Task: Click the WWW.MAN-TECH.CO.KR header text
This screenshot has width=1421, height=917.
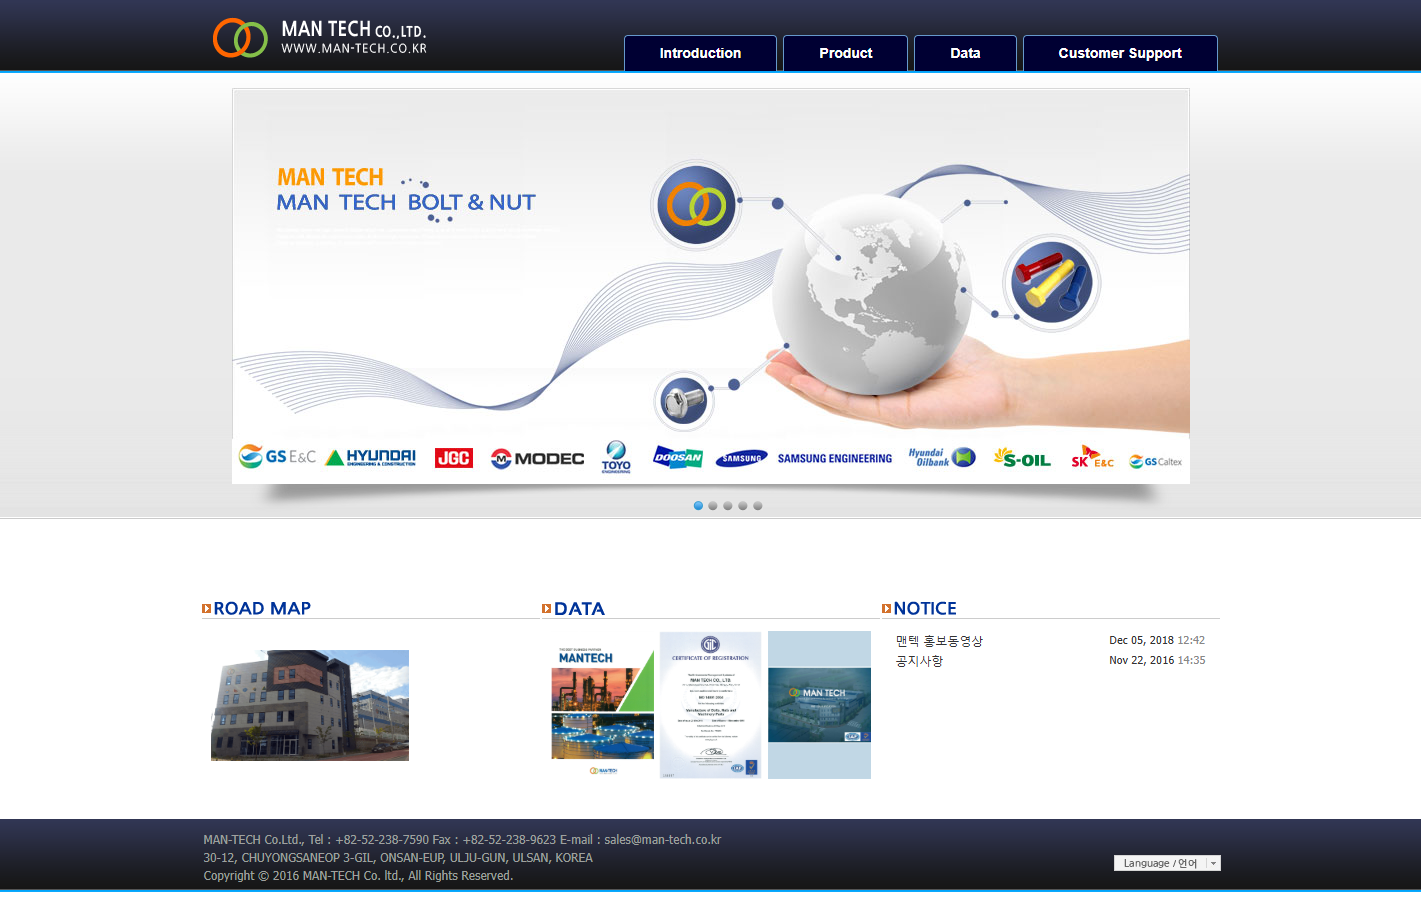Action: [x=354, y=49]
